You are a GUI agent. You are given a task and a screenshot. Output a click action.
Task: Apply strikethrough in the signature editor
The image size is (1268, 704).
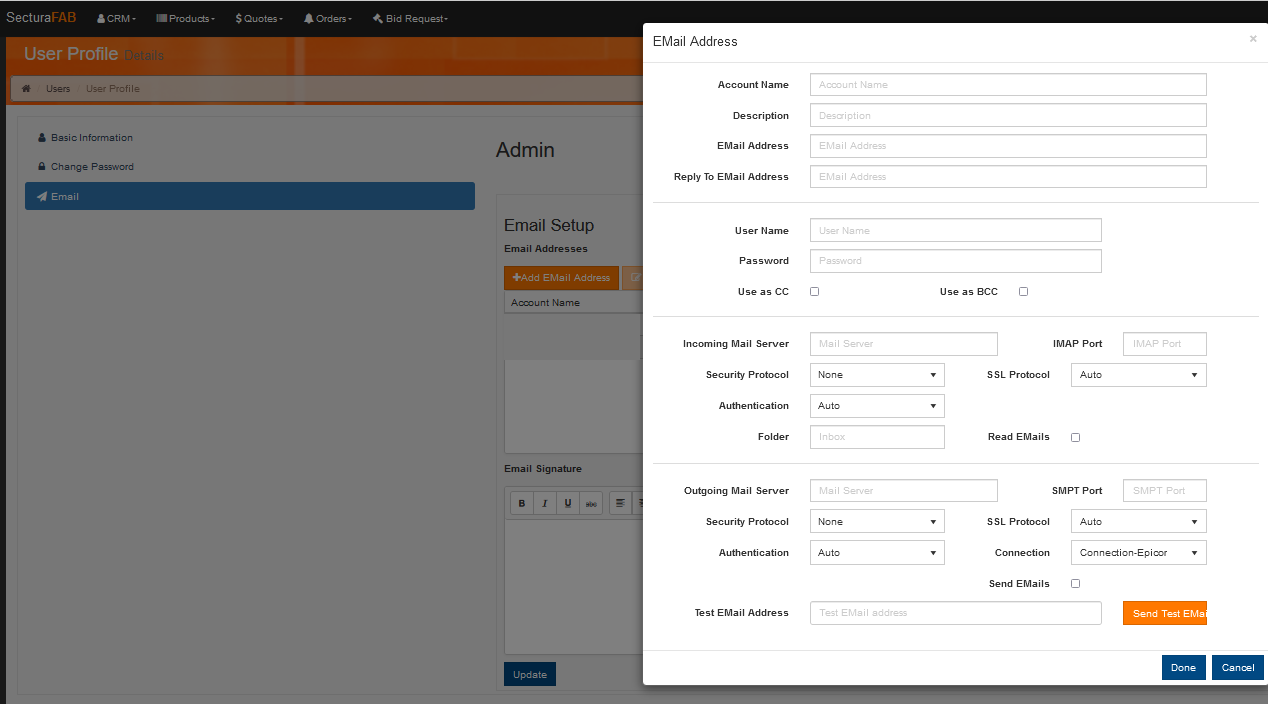(x=591, y=503)
